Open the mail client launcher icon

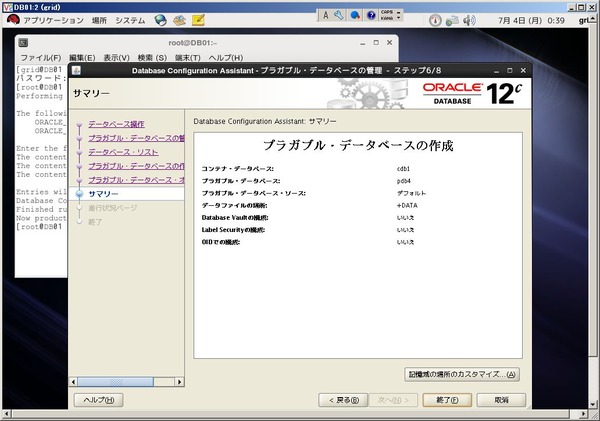point(179,20)
